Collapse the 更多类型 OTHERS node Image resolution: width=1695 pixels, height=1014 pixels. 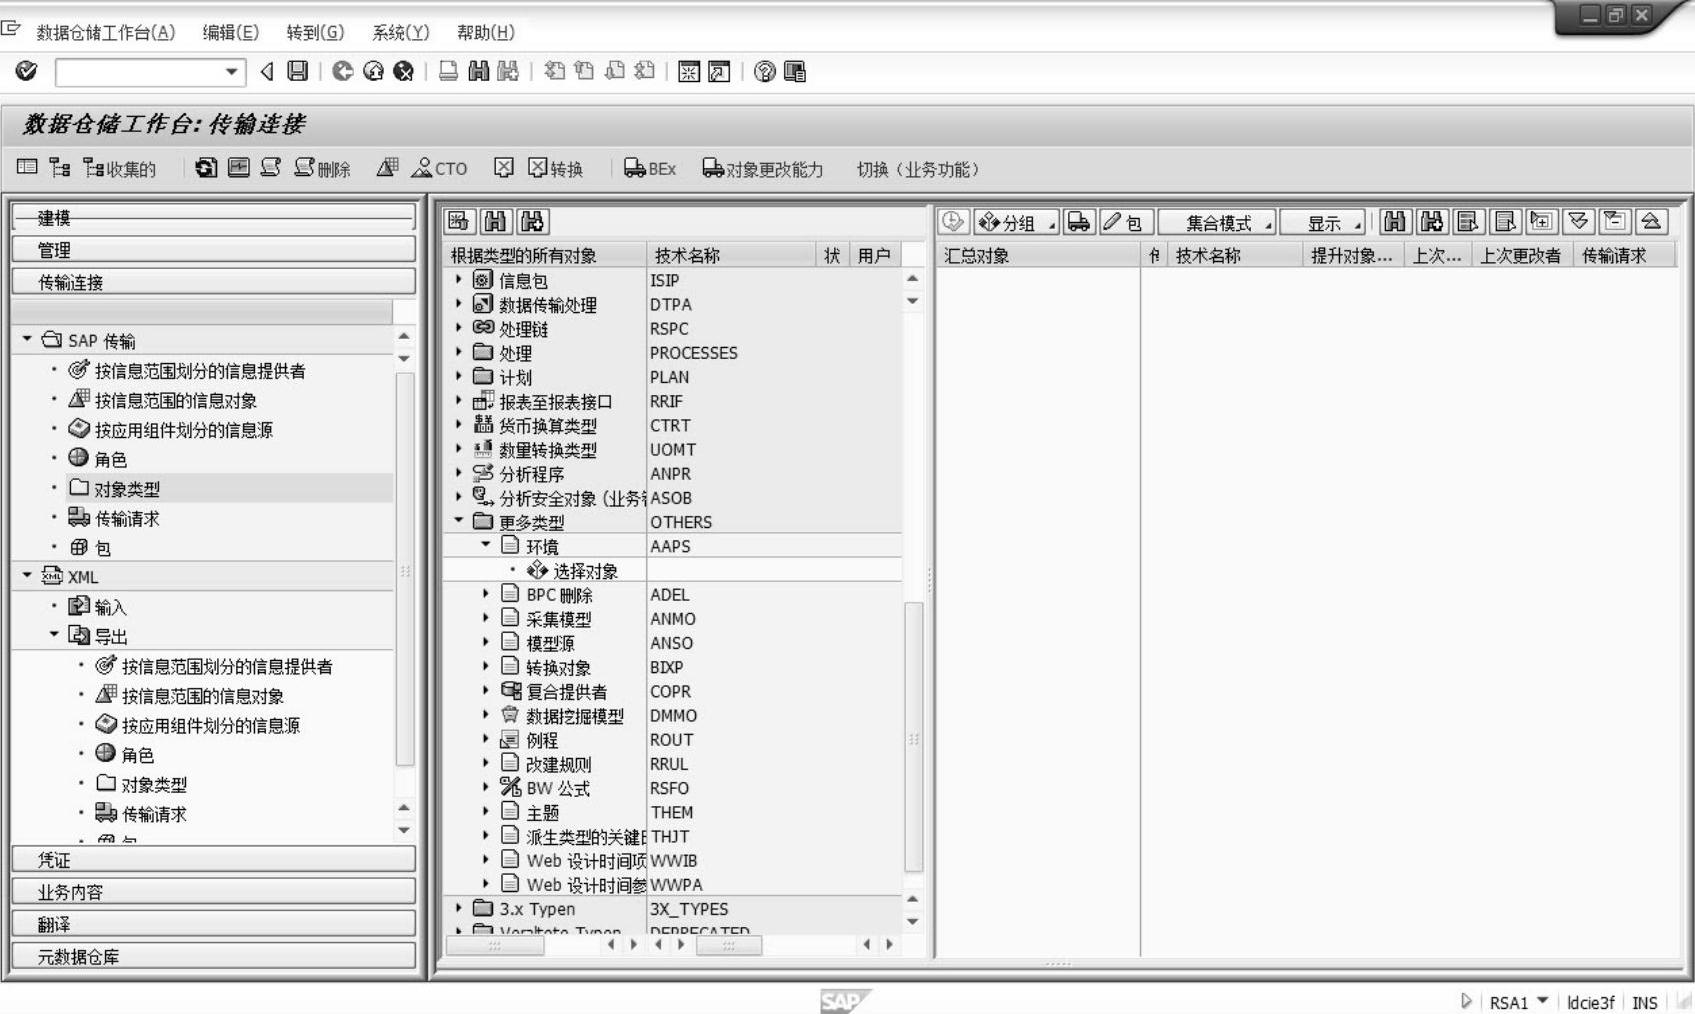click(x=459, y=521)
